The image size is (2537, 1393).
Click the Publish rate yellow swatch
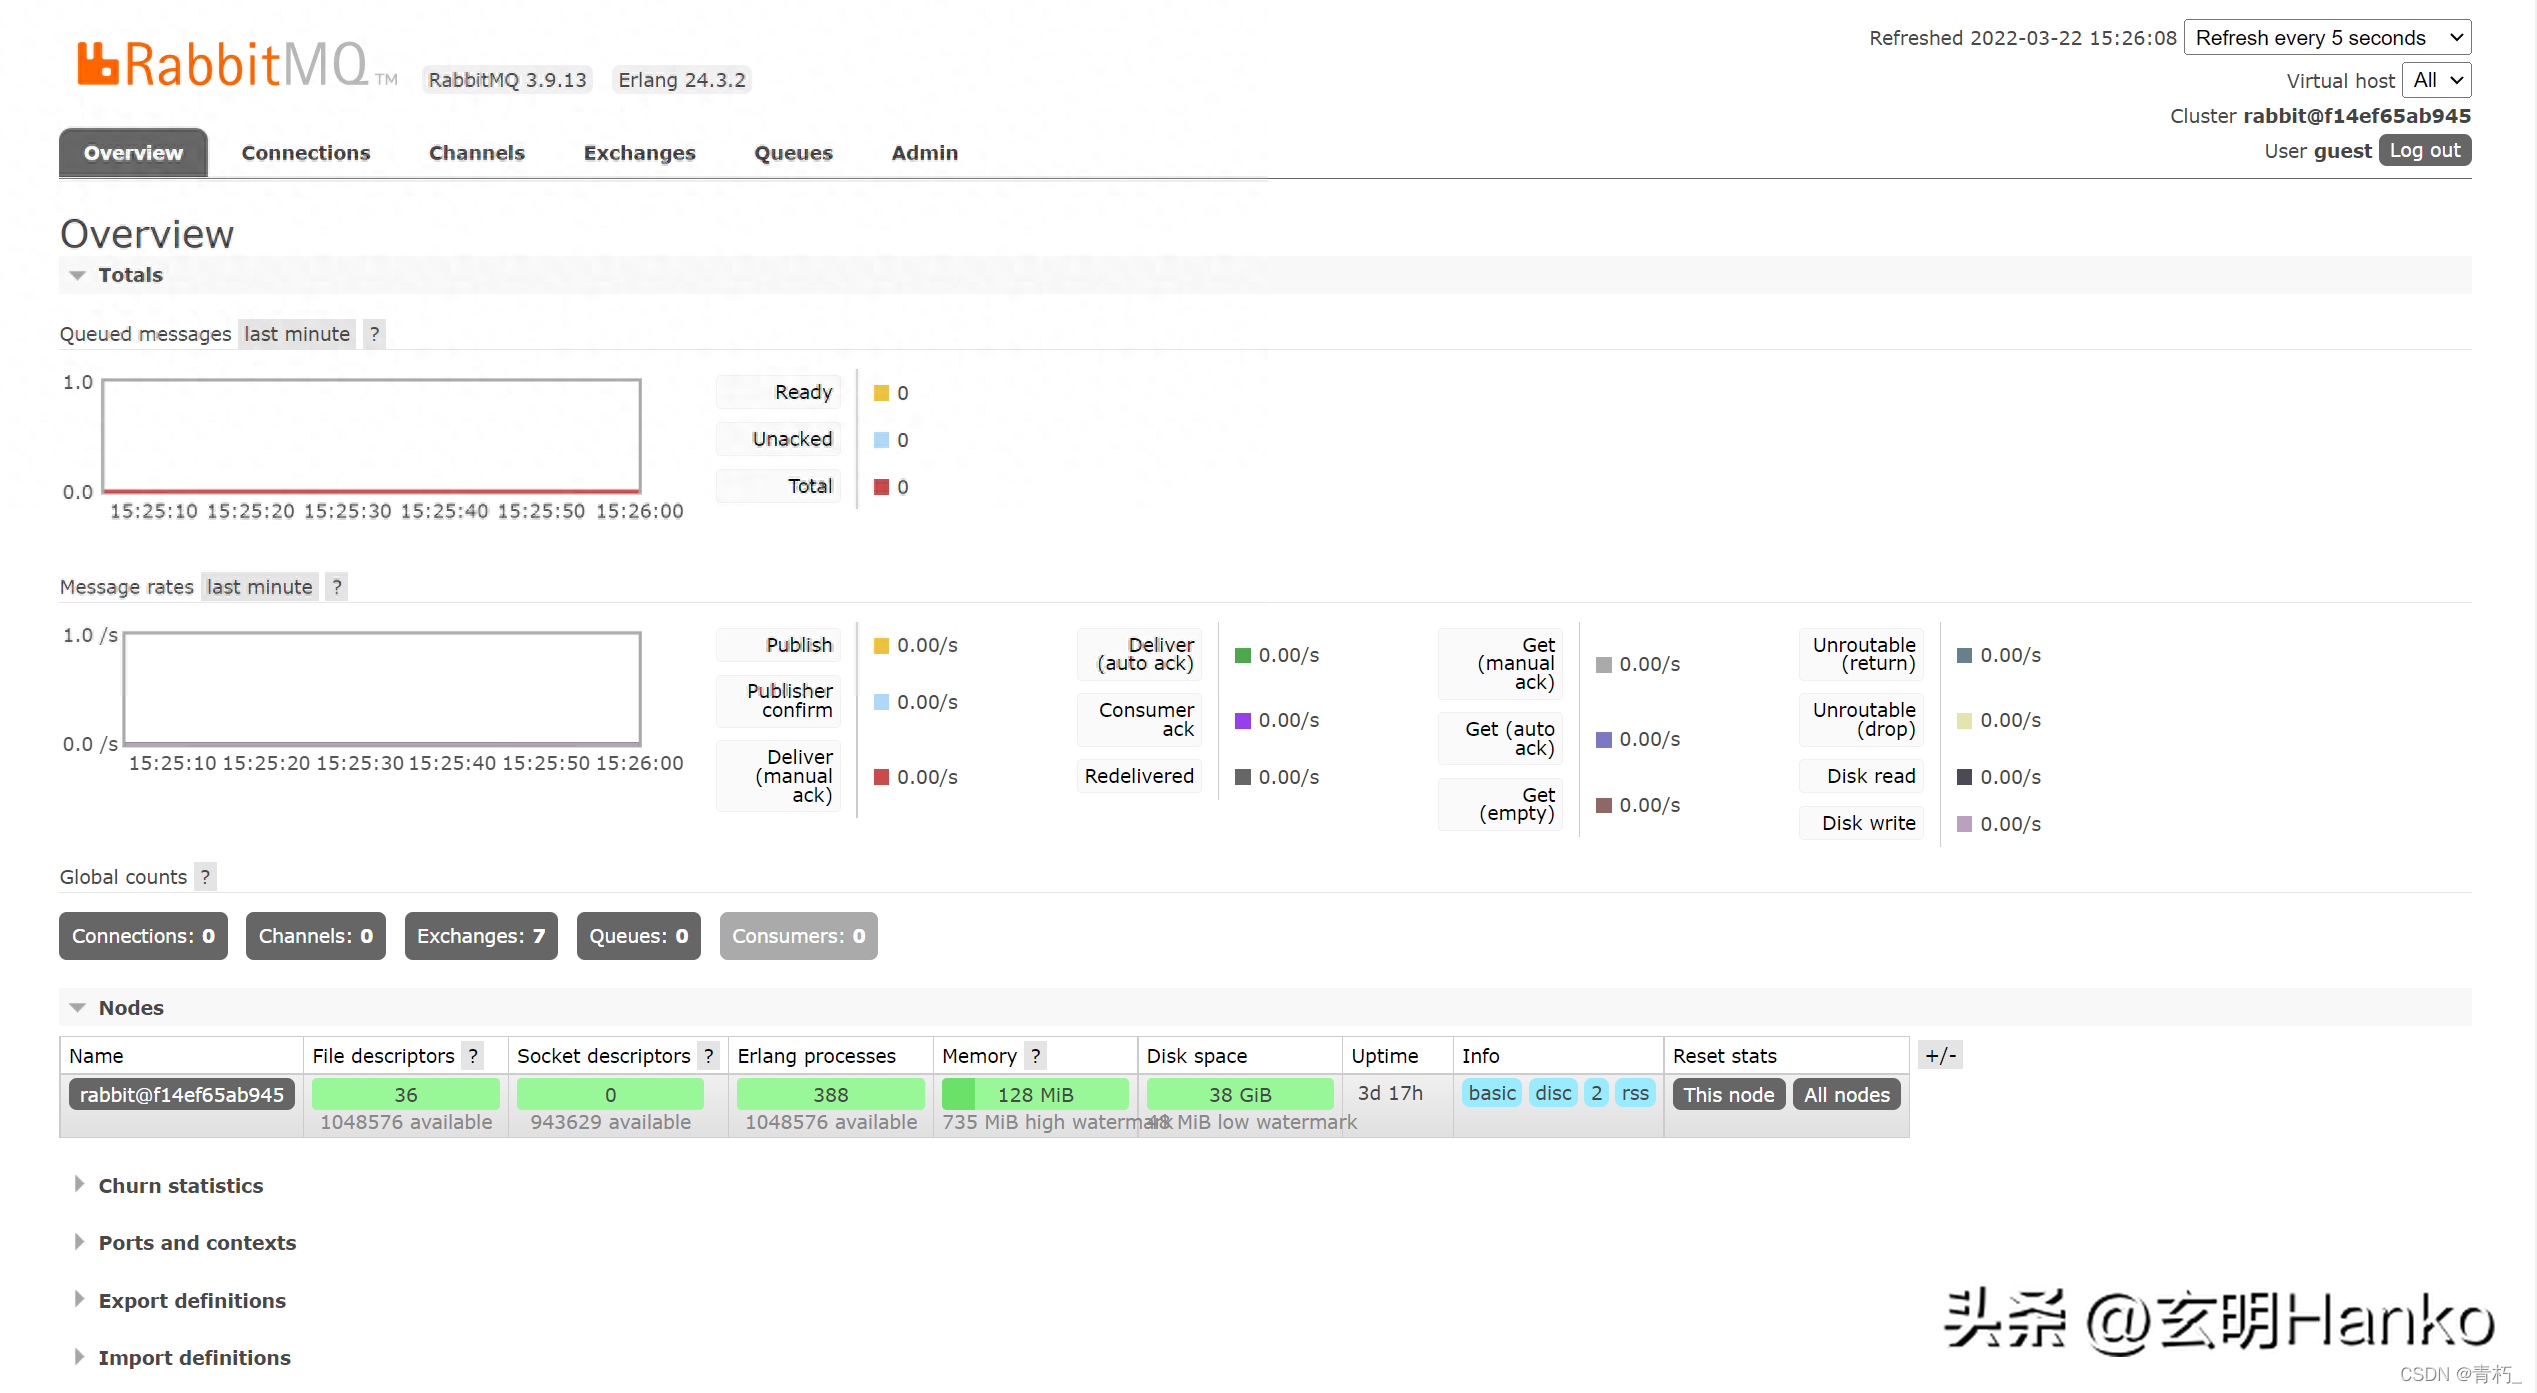(x=881, y=646)
